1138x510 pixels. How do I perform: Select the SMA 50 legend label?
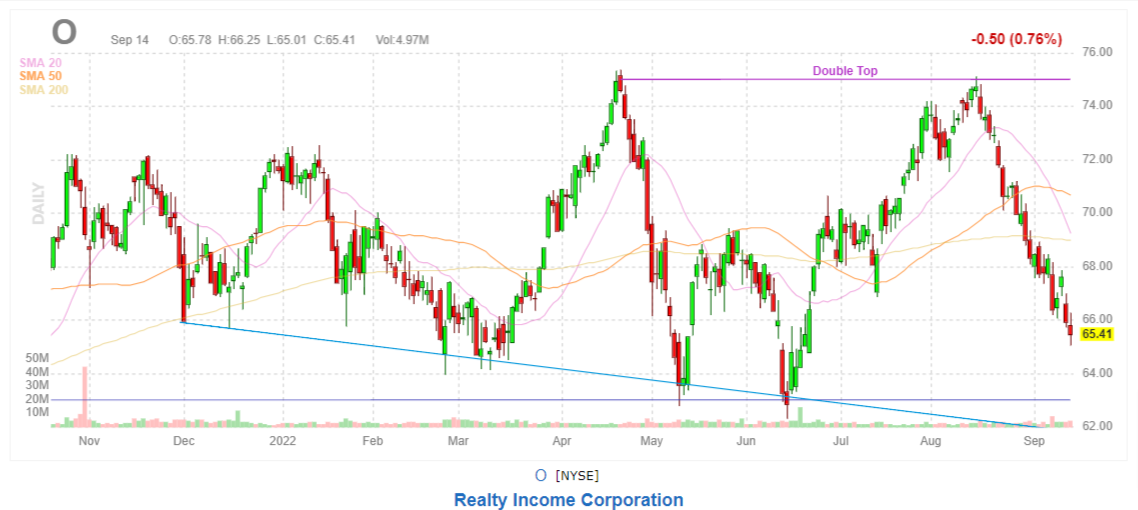40,76
